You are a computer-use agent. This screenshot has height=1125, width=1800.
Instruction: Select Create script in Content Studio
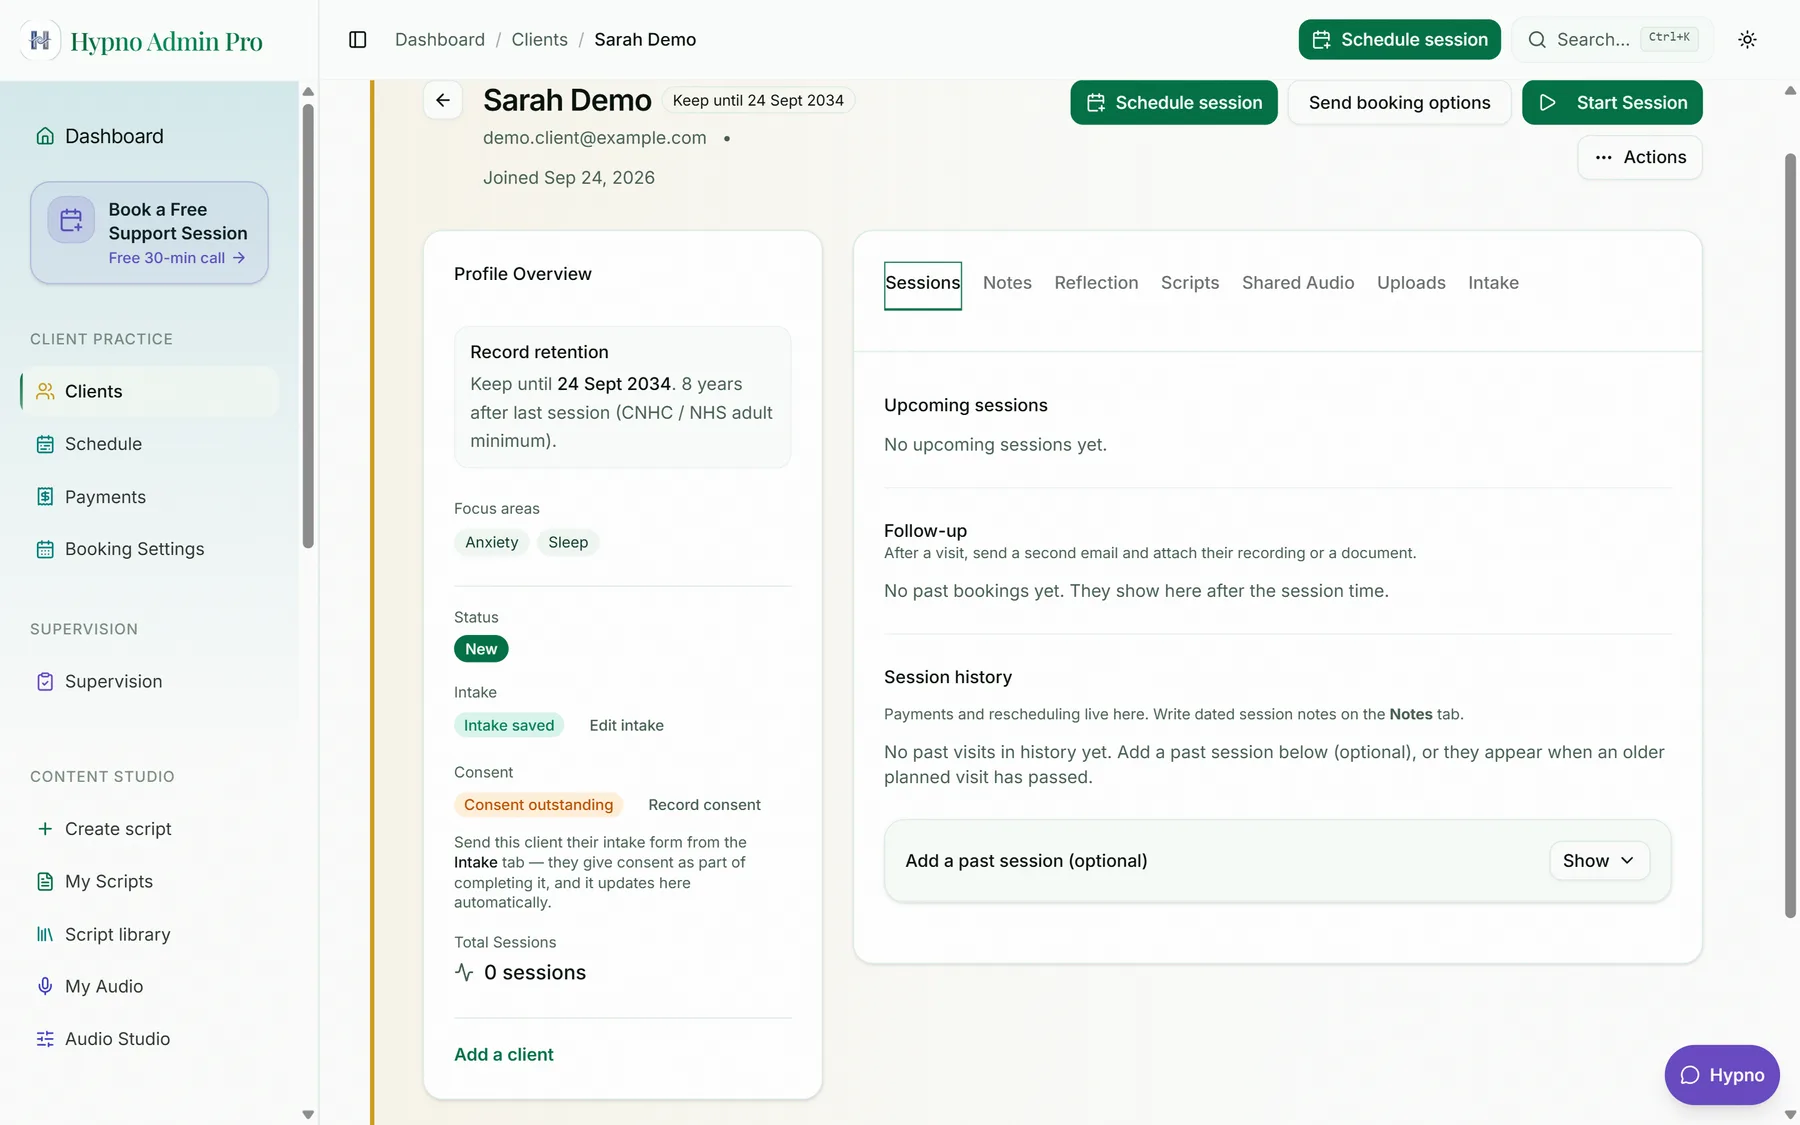(149, 829)
